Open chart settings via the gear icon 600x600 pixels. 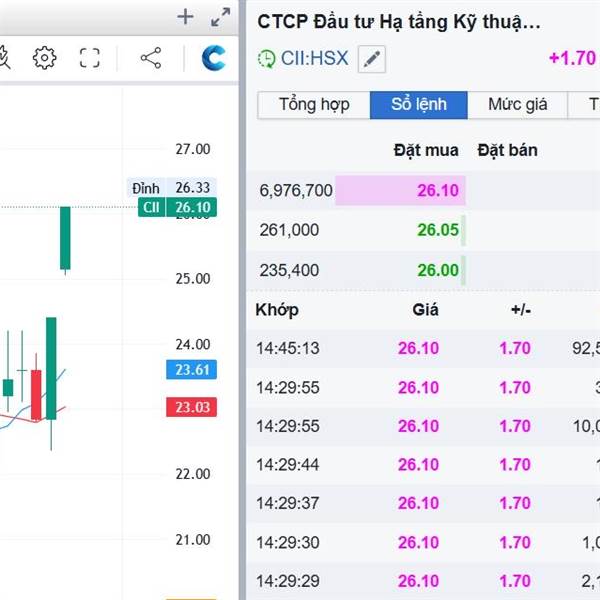pos(45,58)
